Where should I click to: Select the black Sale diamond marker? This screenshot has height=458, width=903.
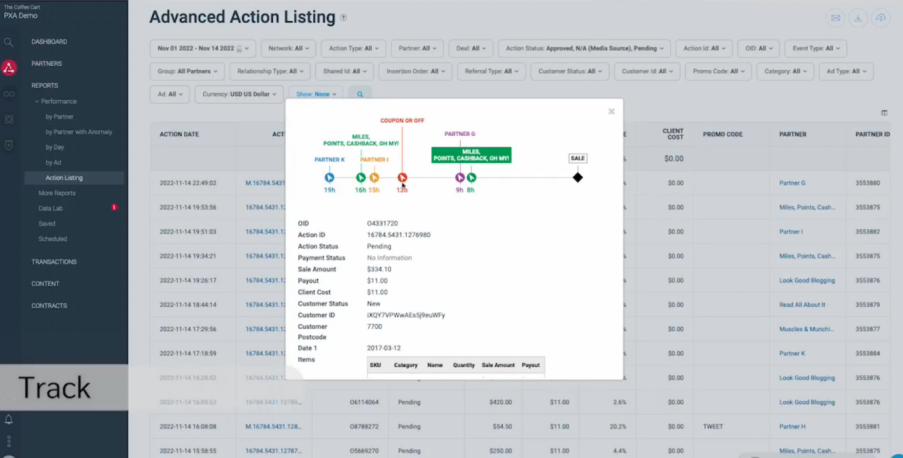coord(577,178)
